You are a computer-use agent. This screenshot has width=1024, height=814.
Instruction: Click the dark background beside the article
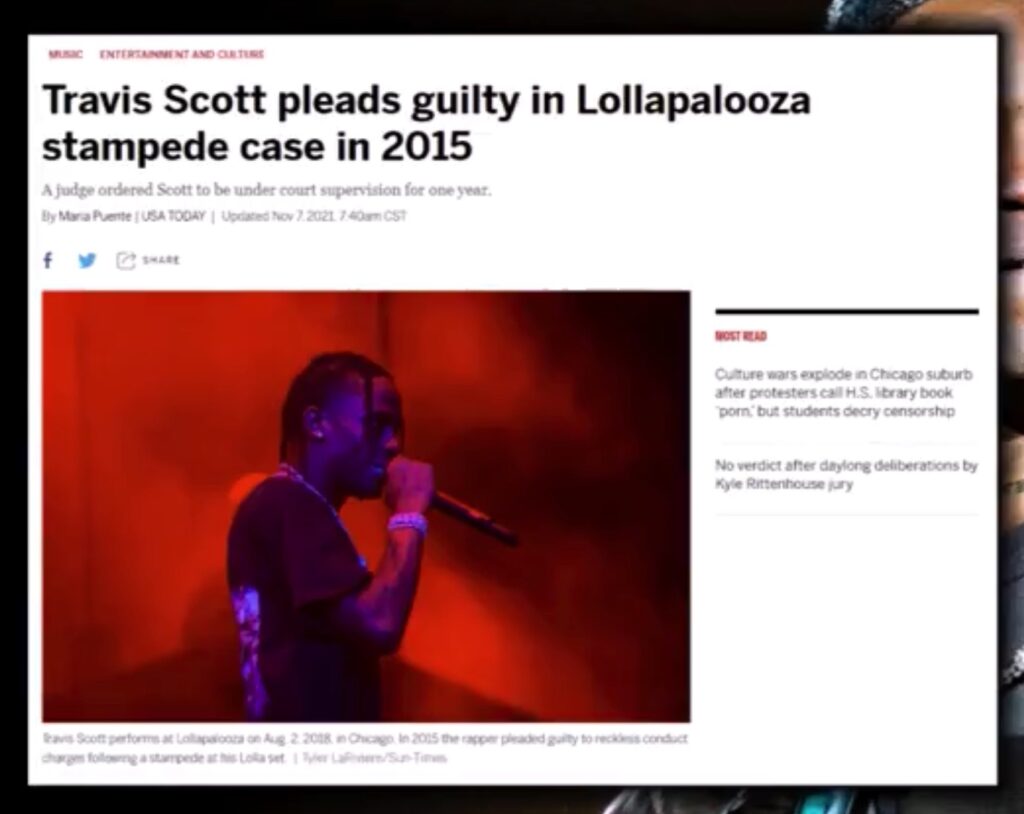[13, 405]
